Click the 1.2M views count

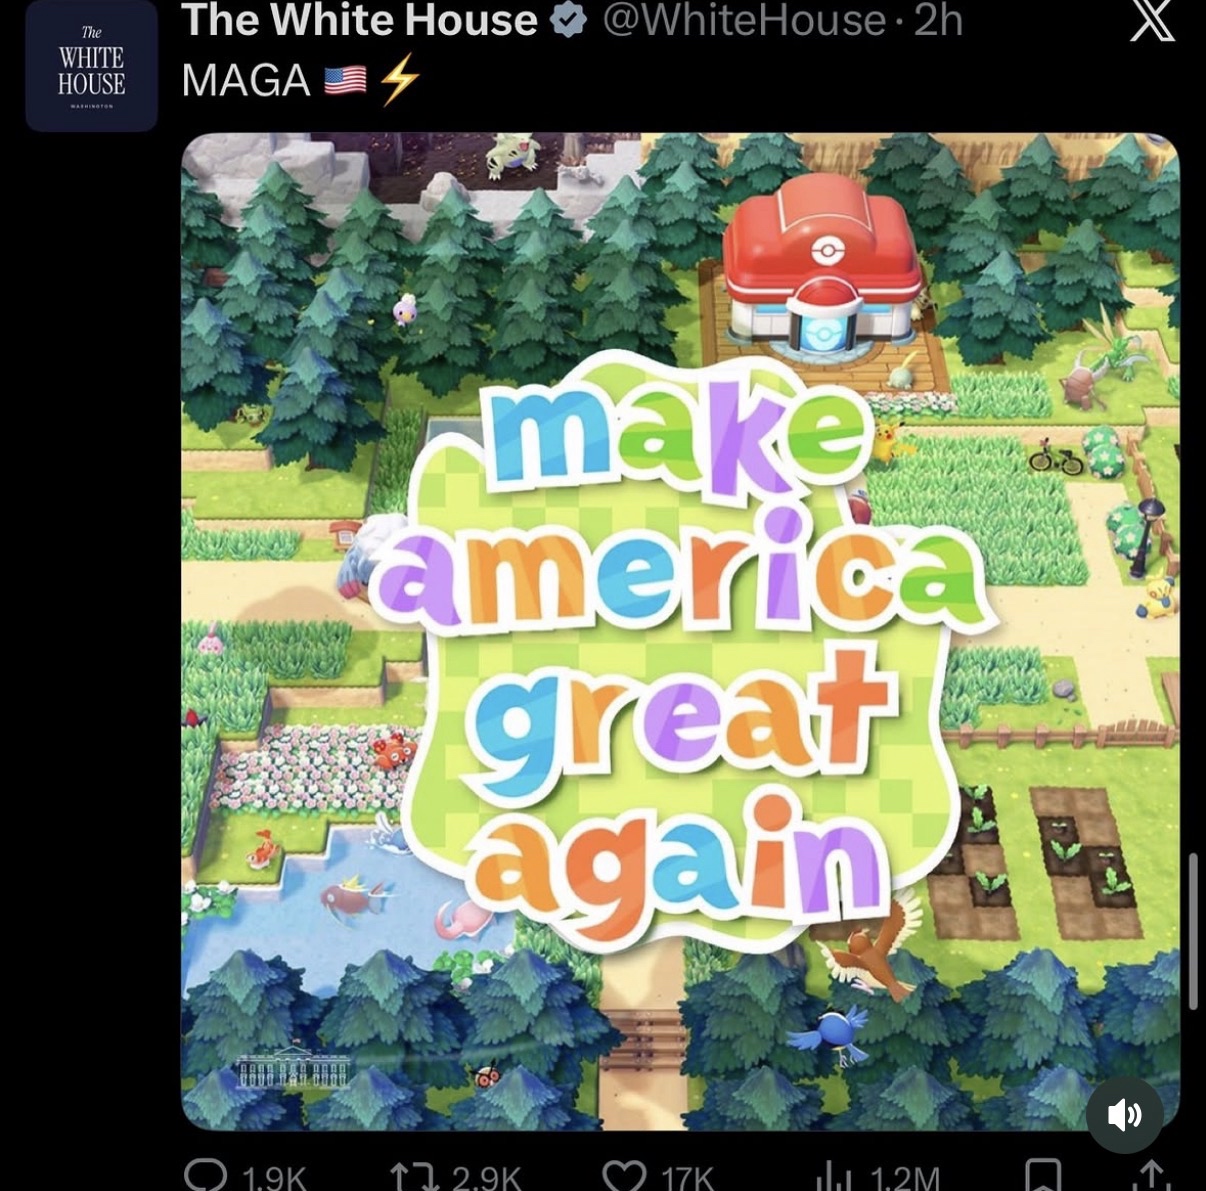[x=905, y=1178]
